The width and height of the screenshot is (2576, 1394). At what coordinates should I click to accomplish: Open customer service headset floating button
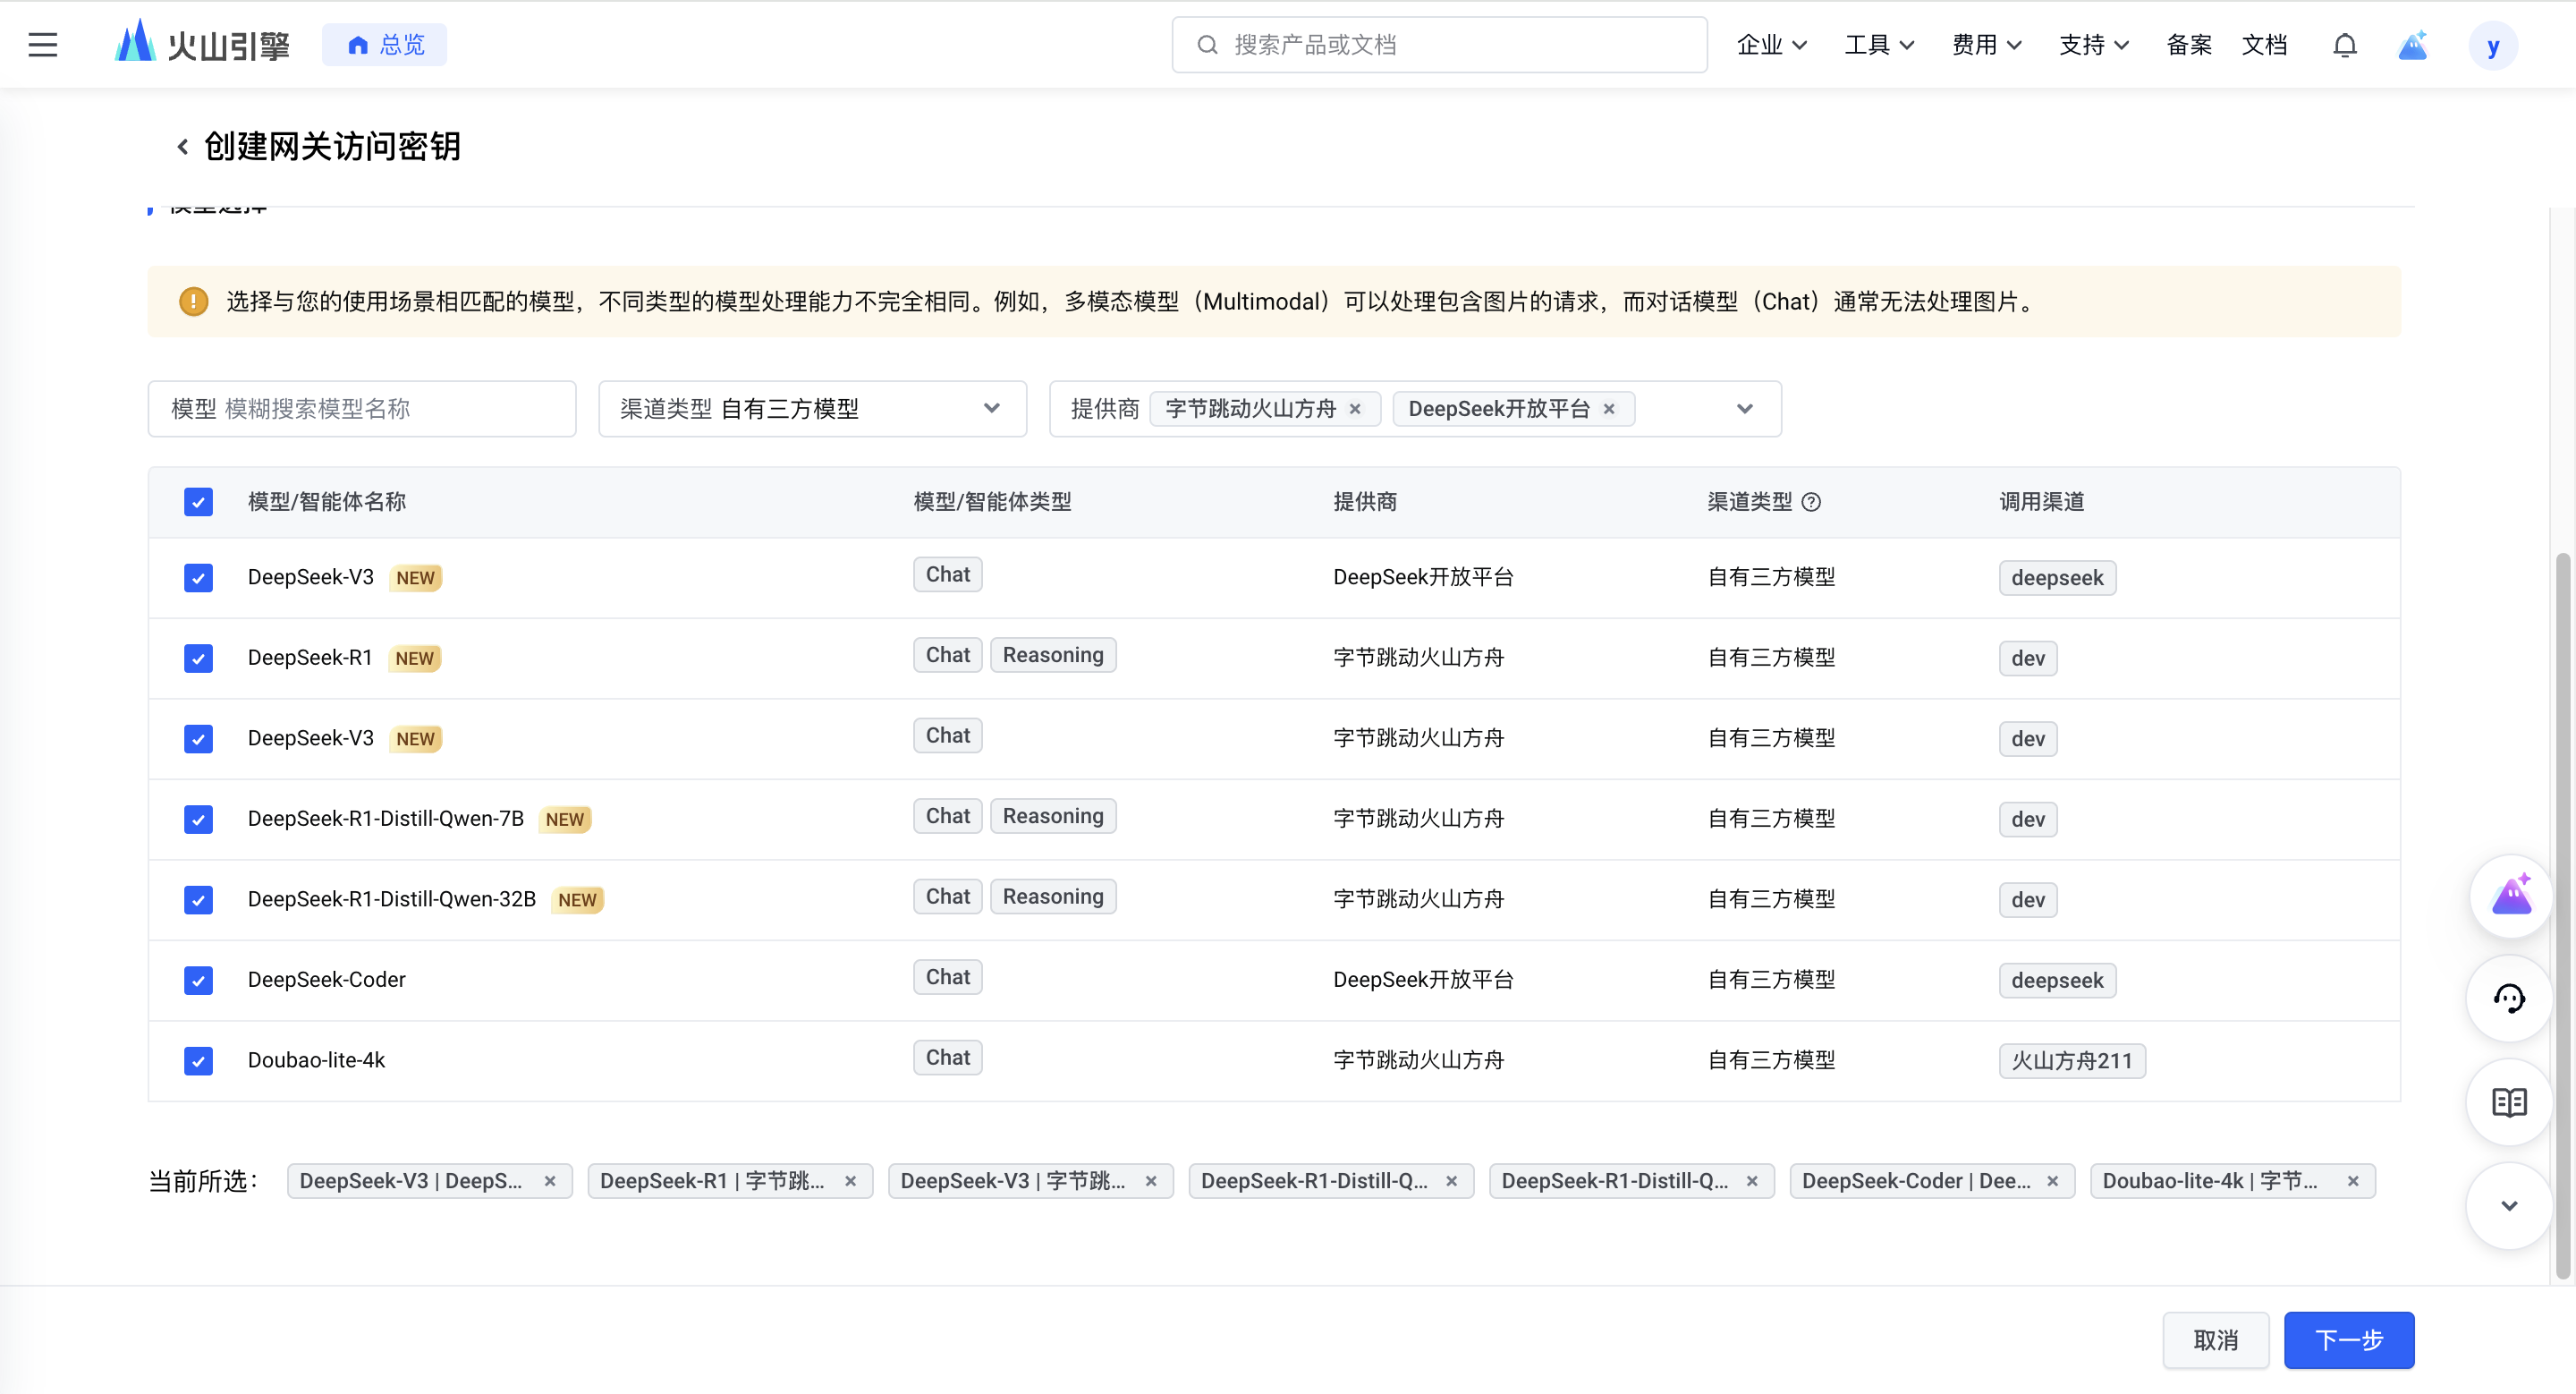[x=2508, y=998]
